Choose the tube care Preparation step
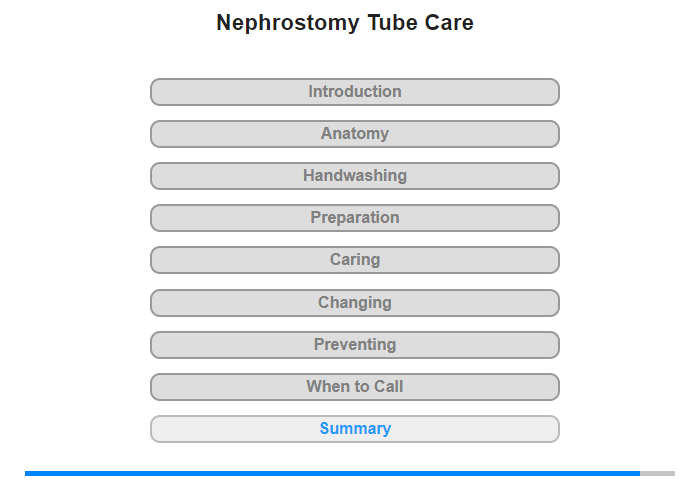This screenshot has height=480, width=700. pyautogui.click(x=354, y=218)
